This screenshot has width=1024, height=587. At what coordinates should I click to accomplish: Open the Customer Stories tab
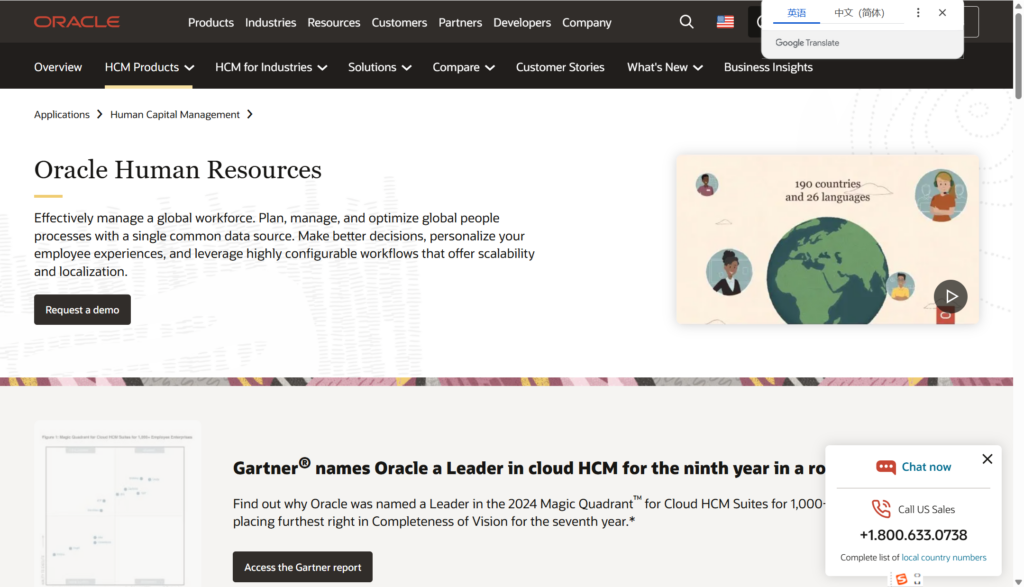coord(560,67)
